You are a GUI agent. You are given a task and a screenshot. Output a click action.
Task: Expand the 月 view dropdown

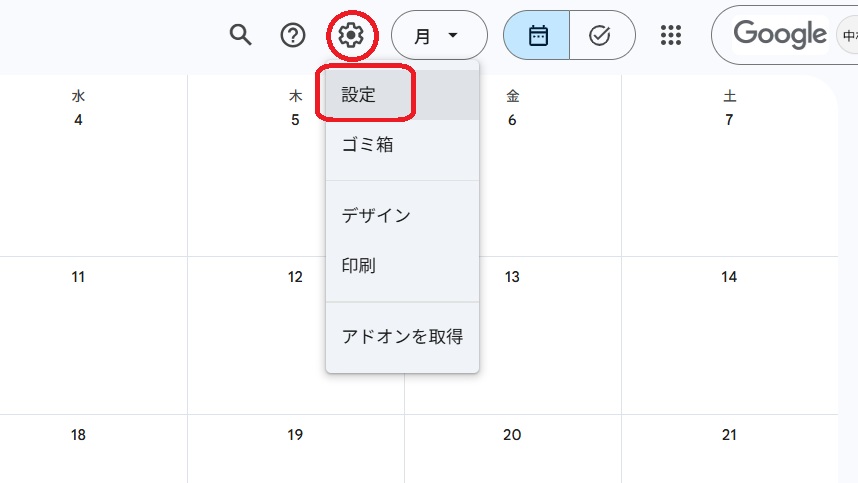pos(439,36)
